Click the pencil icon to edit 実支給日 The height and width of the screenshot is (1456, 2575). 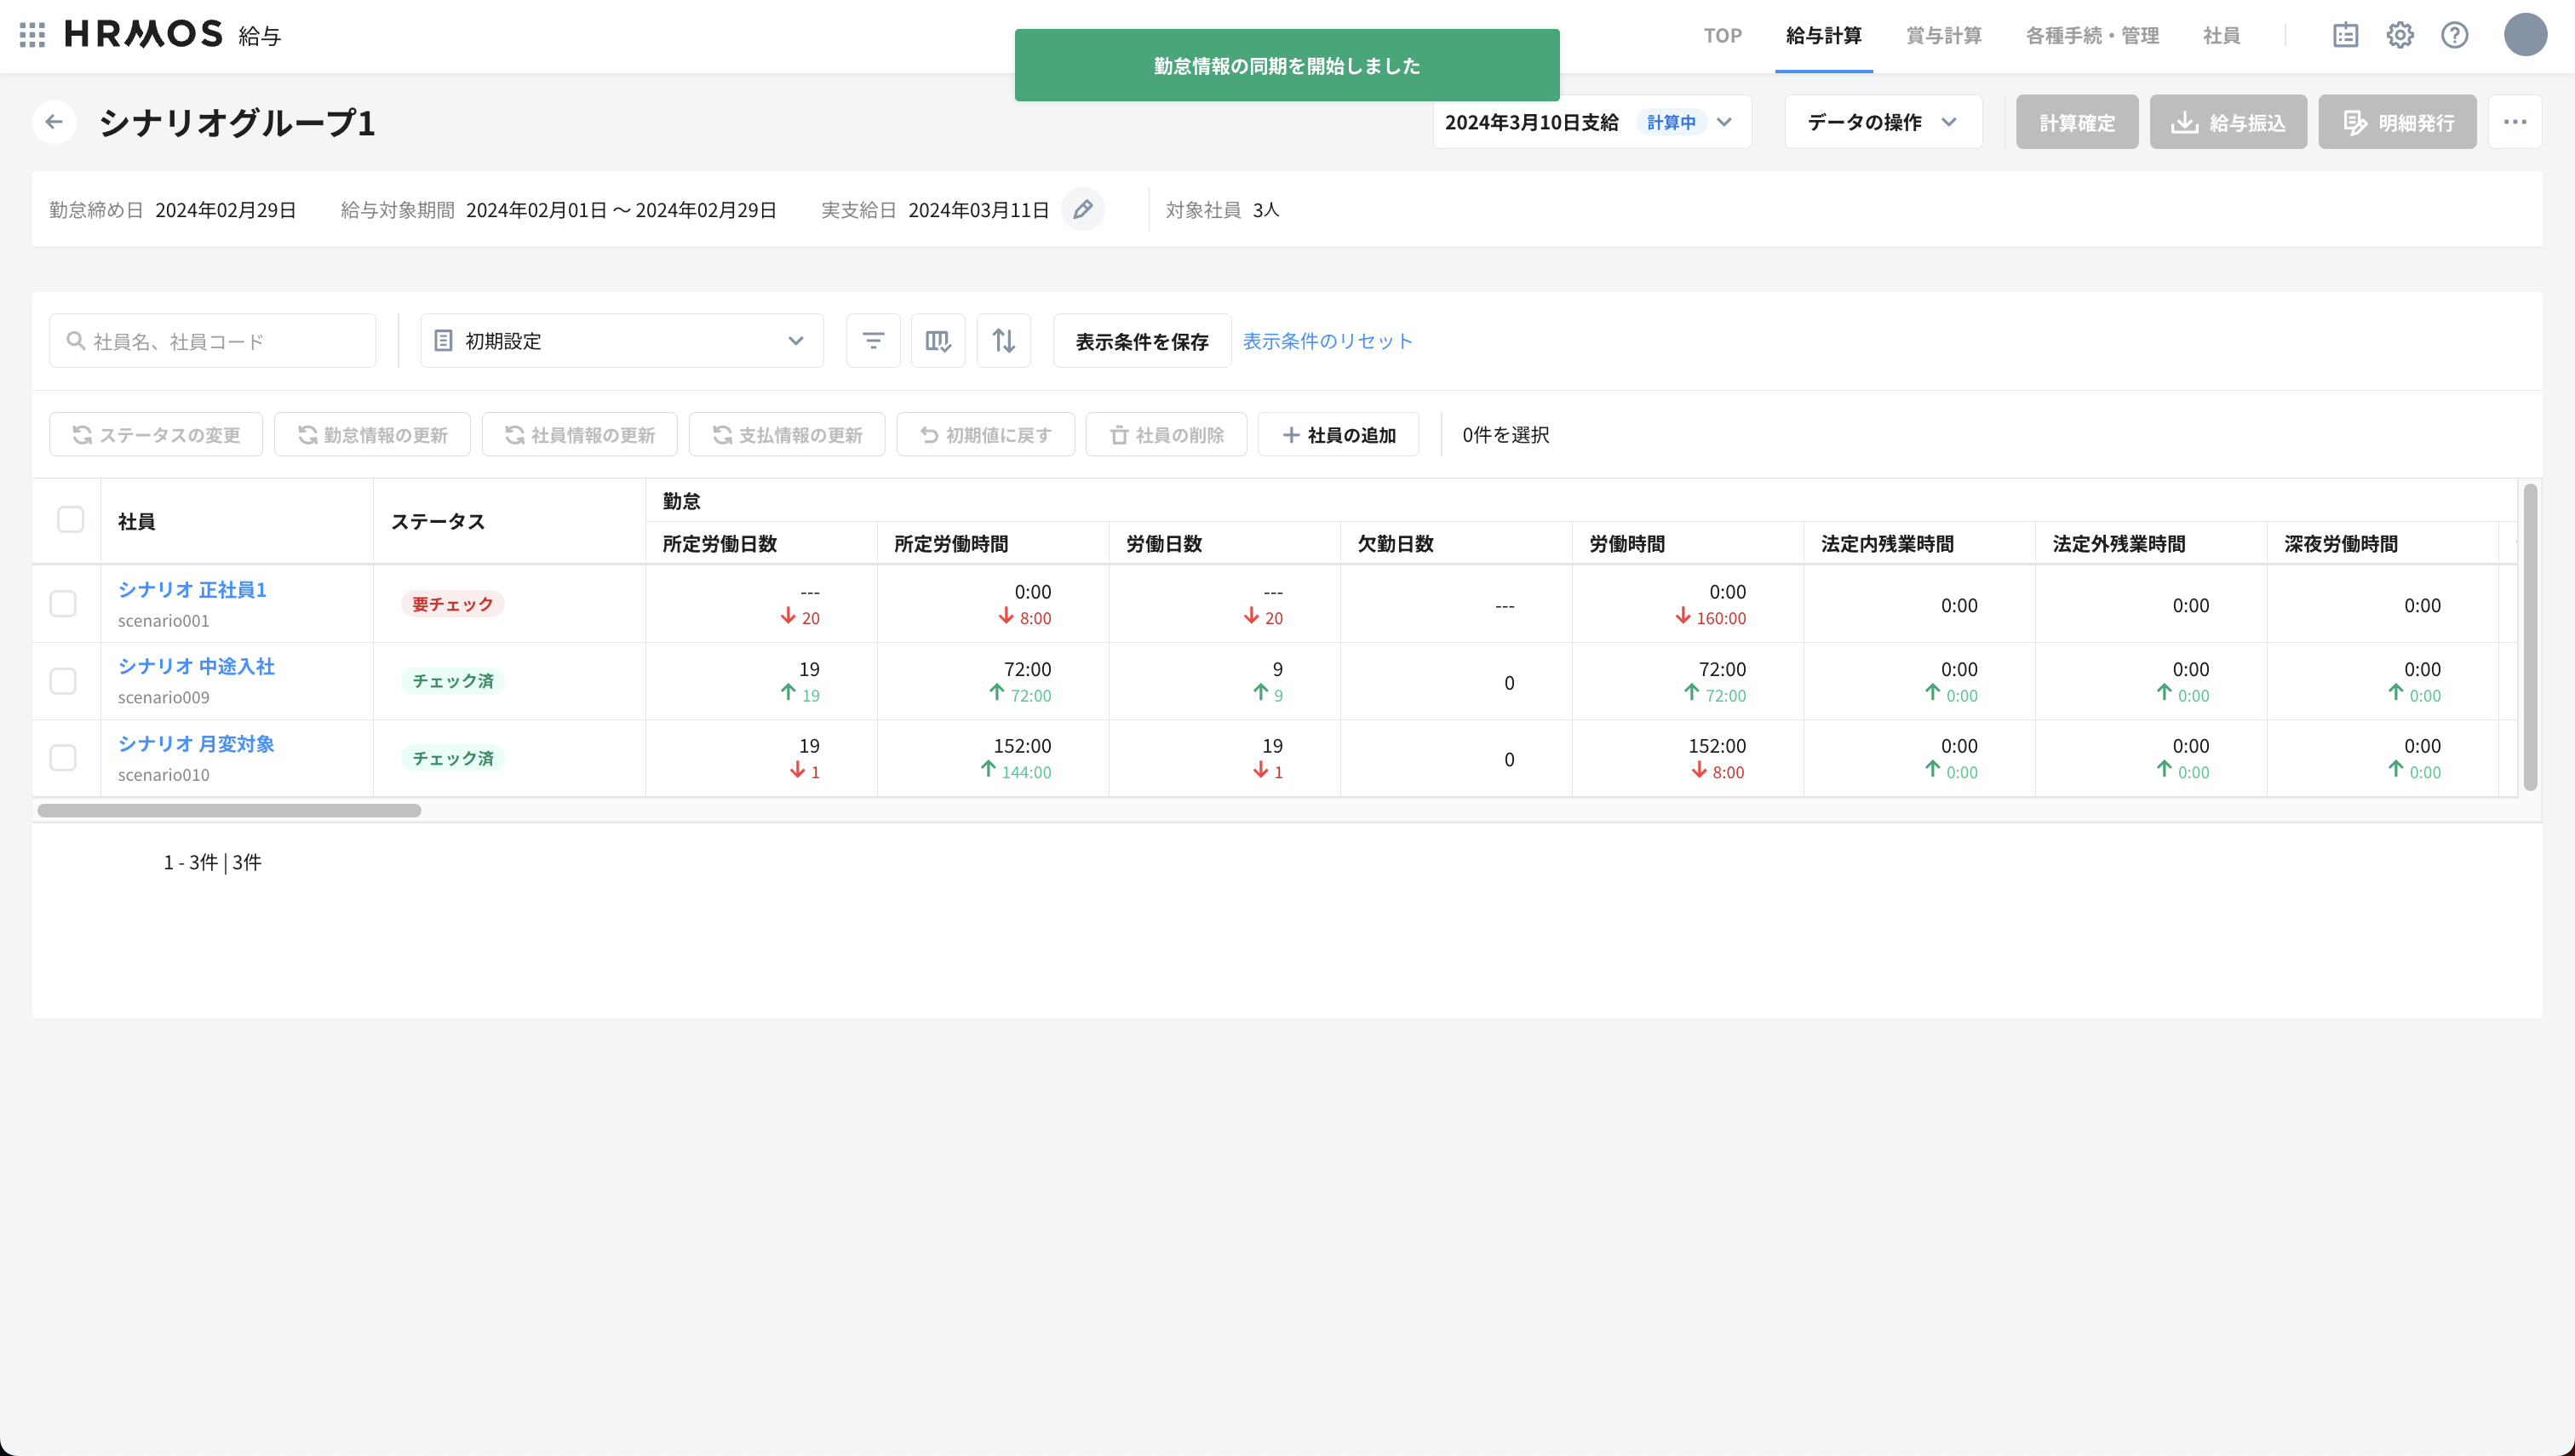tap(1082, 210)
